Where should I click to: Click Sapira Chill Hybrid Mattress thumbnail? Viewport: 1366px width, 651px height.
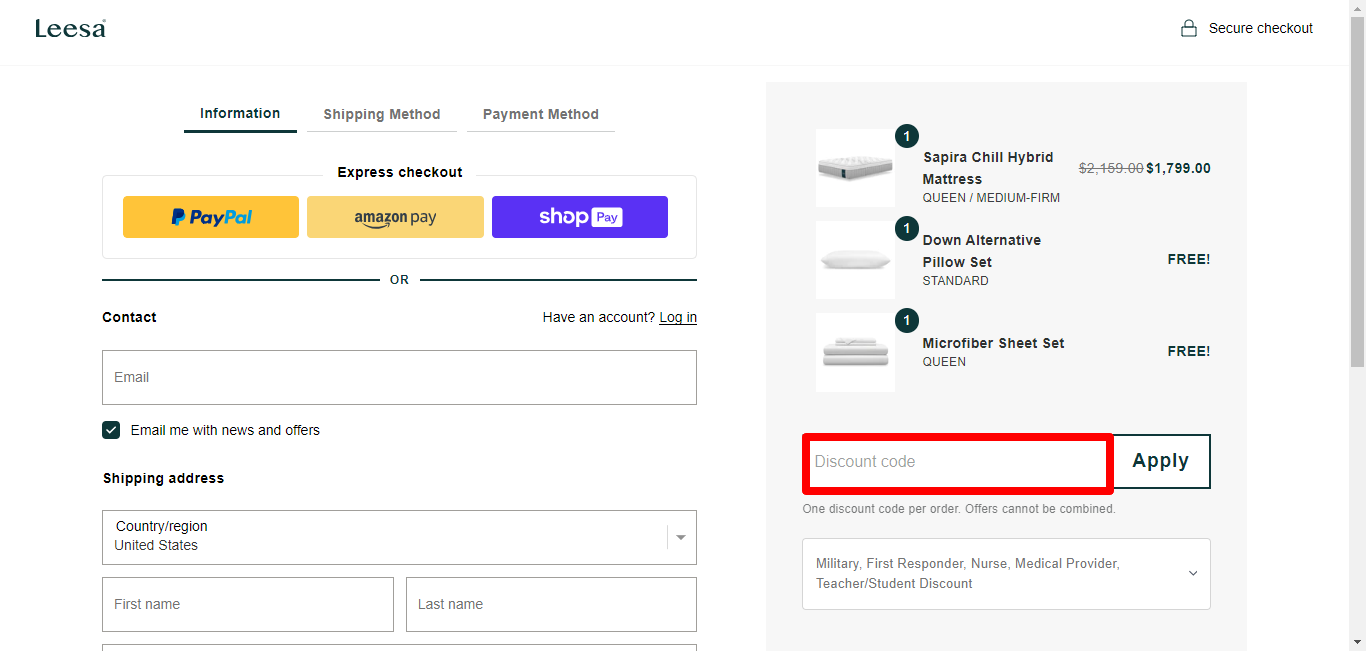855,168
